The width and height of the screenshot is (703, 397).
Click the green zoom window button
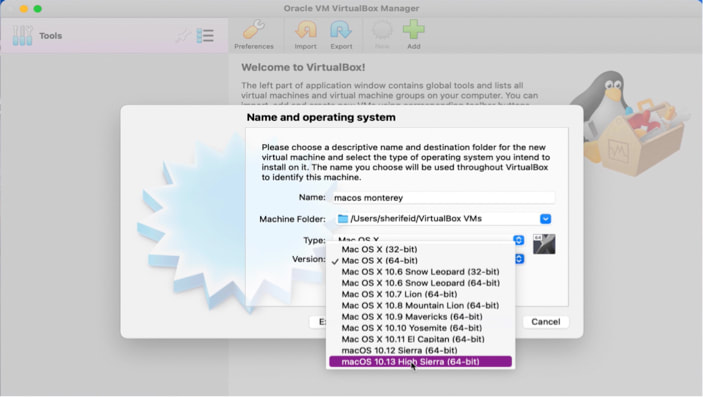pos(38,9)
